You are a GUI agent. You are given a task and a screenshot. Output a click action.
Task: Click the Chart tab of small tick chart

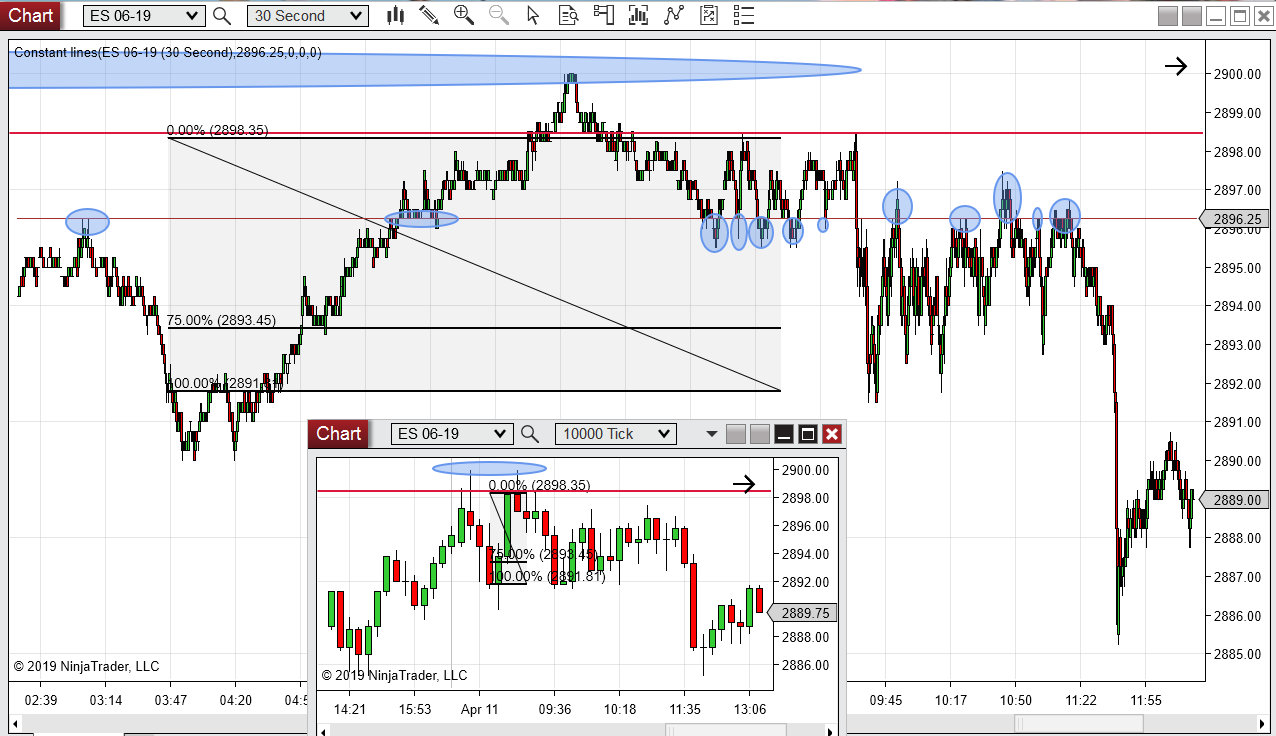pyautogui.click(x=338, y=433)
